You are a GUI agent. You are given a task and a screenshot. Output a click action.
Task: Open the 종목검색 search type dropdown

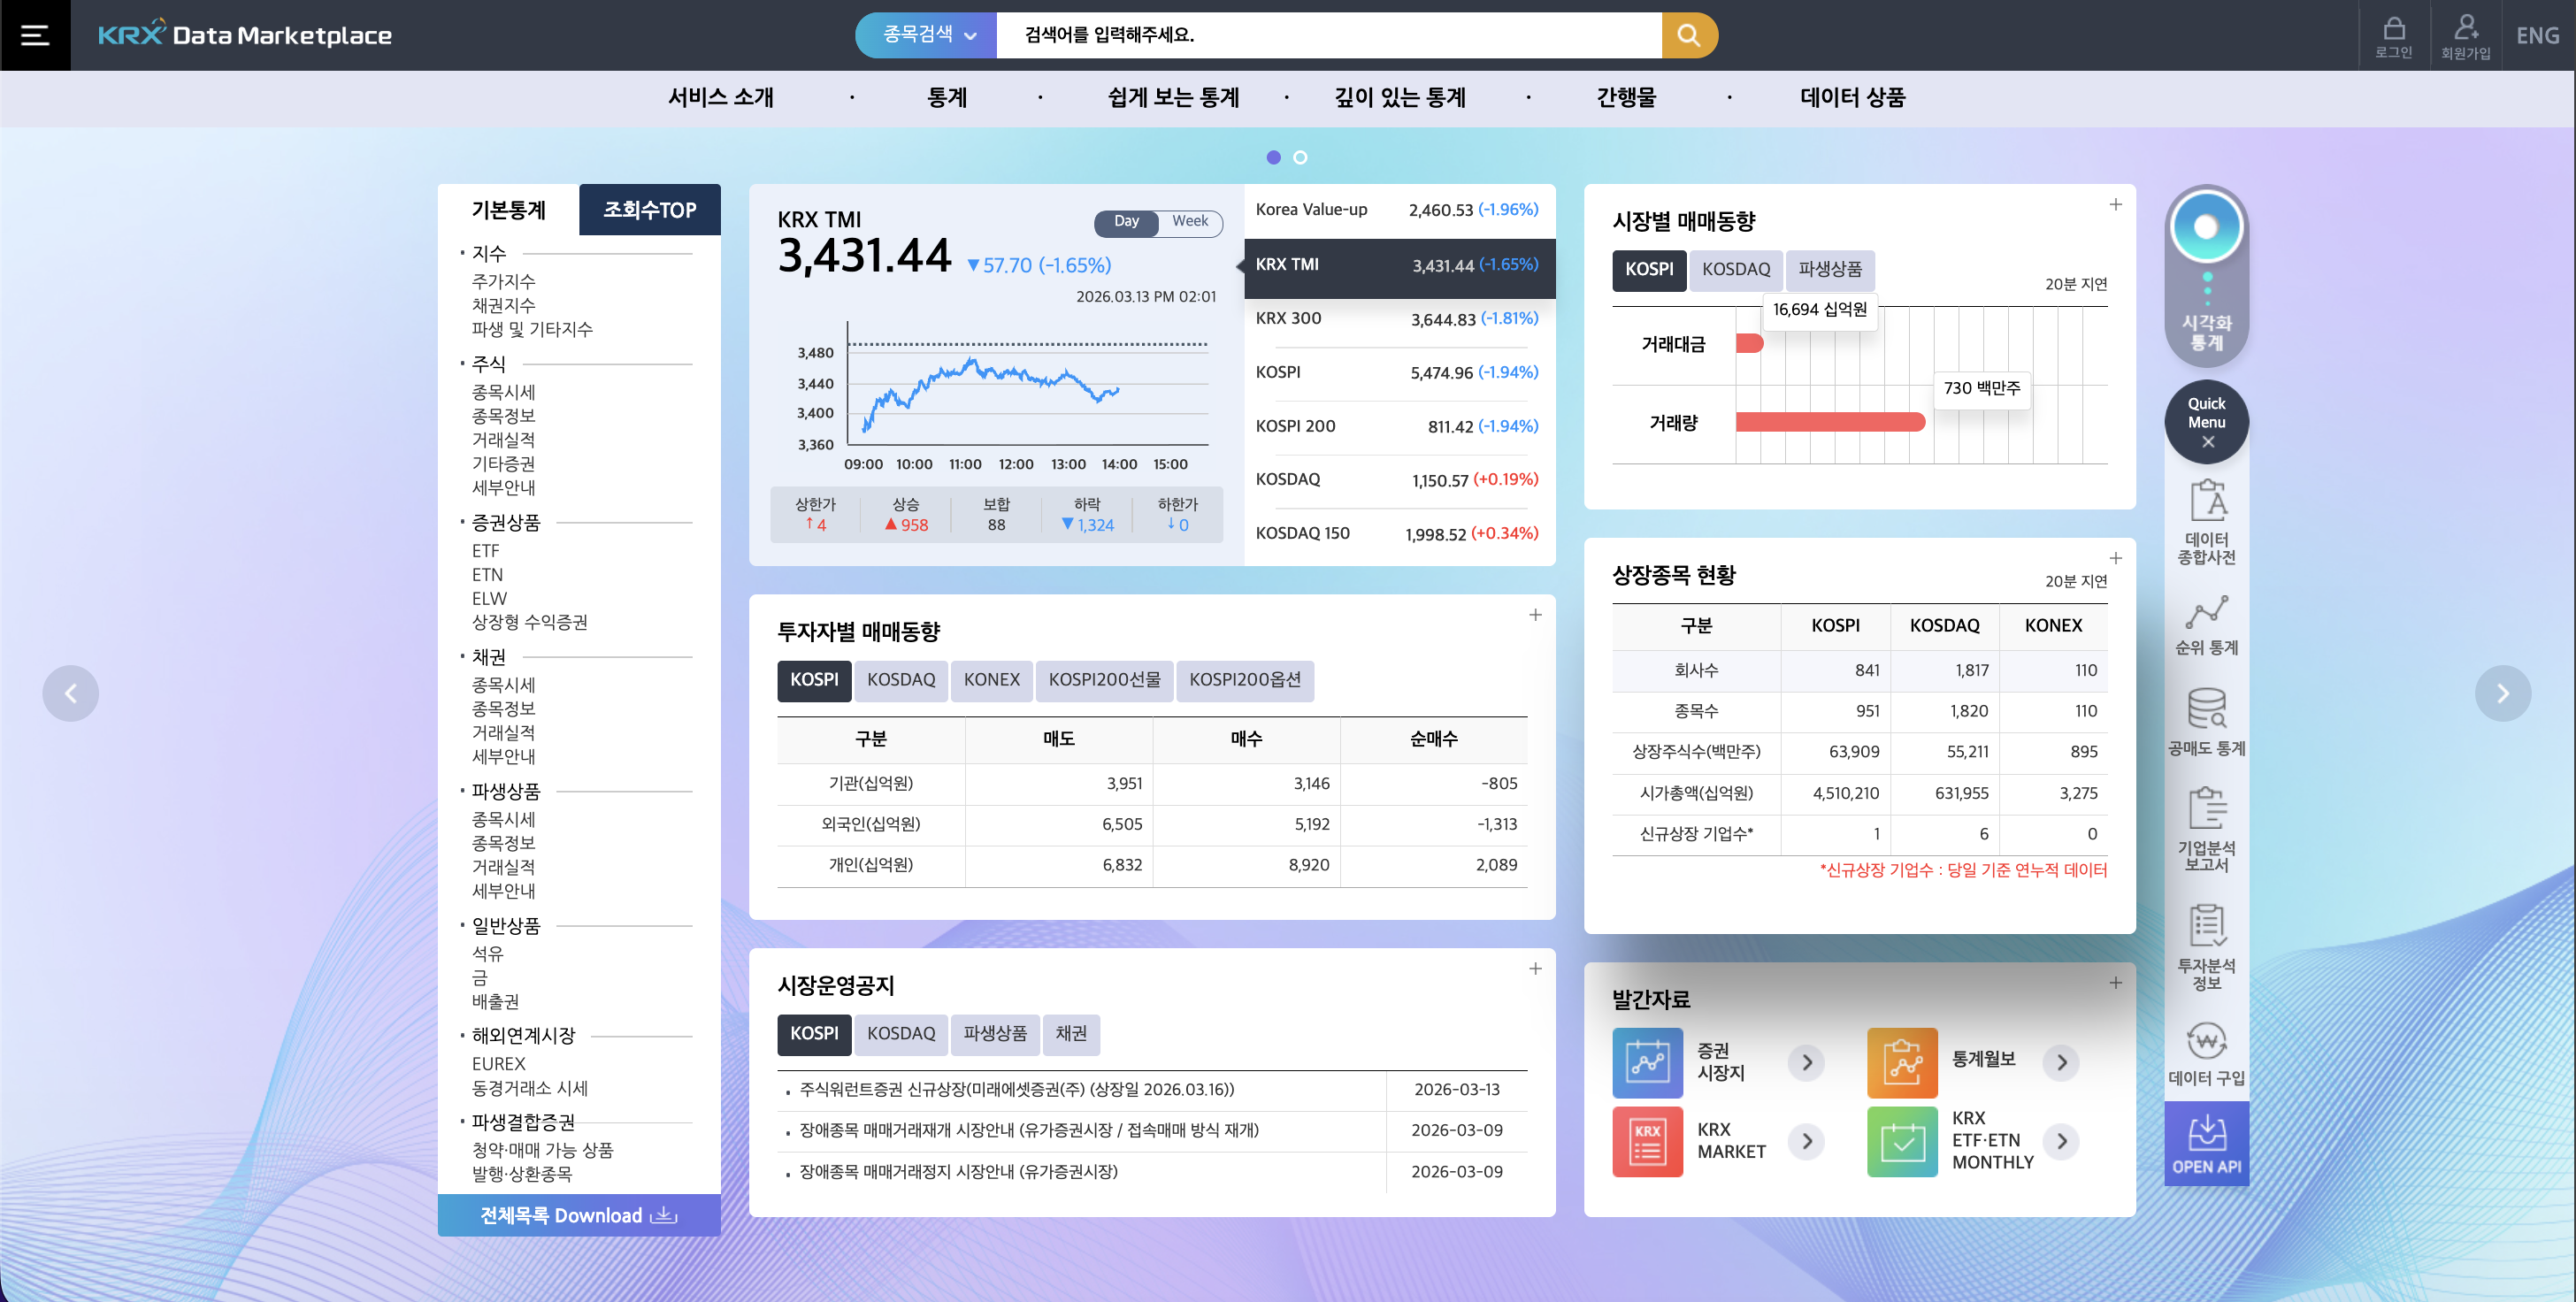[927, 35]
